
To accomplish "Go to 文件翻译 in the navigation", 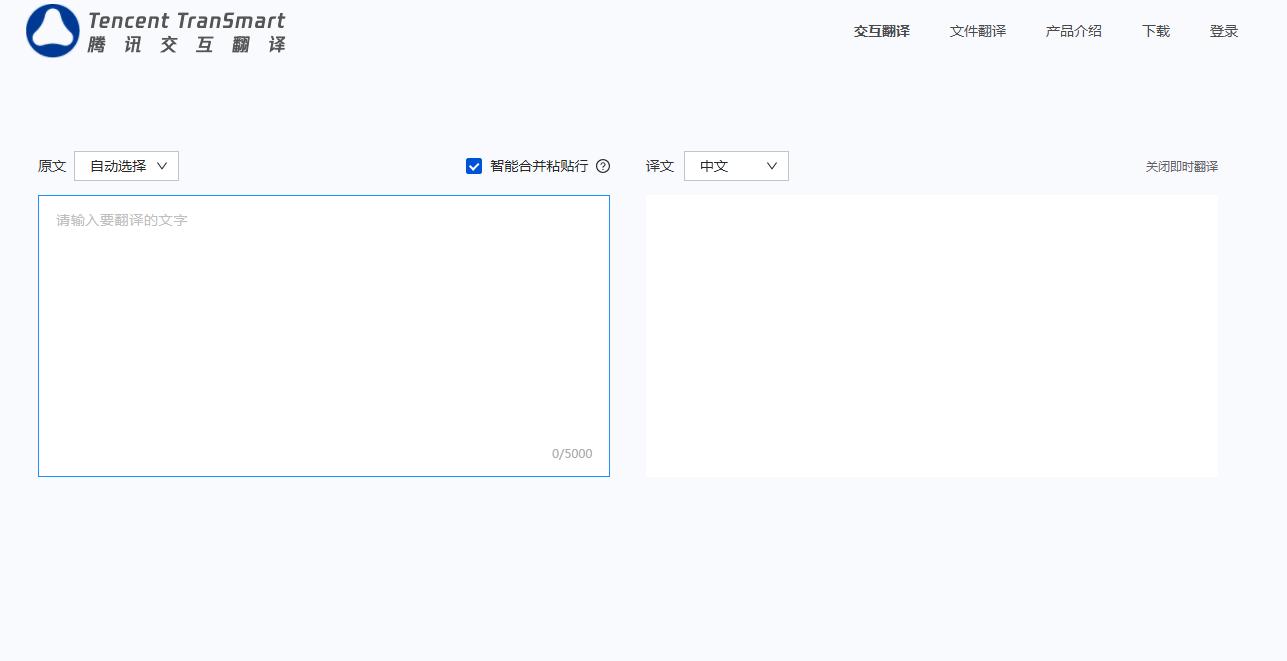I will (x=978, y=31).
